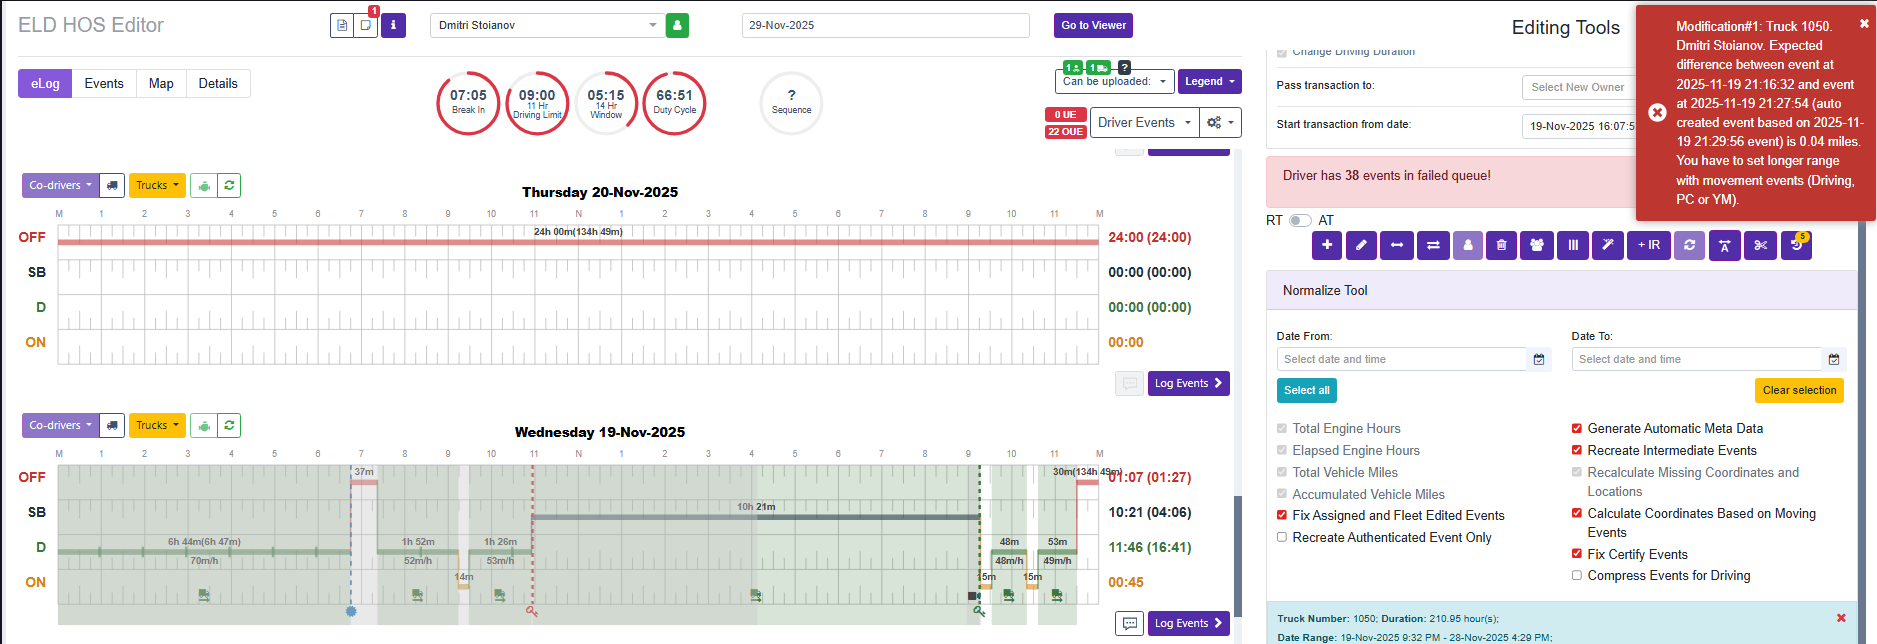
Task: Open Log Events for Wednesday 19-Nov
Action: tap(1188, 623)
